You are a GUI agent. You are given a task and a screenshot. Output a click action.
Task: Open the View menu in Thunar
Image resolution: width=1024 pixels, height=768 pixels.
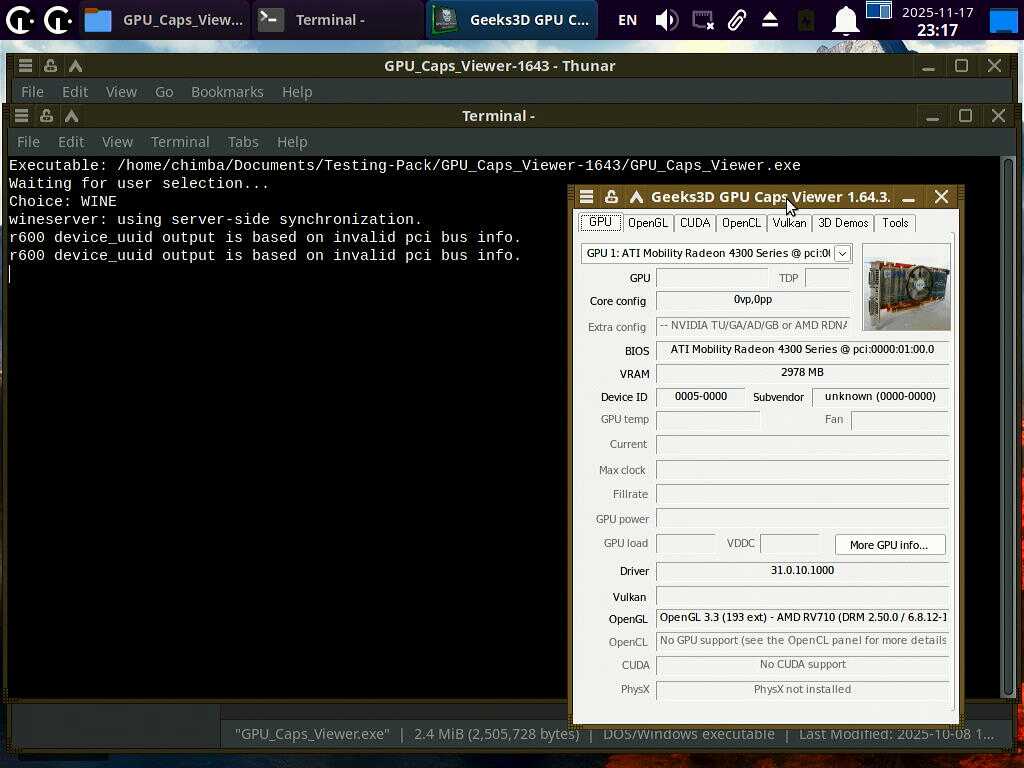[x=121, y=92]
